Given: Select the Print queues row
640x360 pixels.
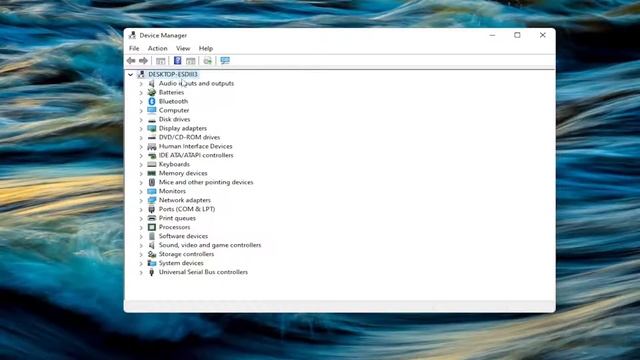Looking at the screenshot, I should pyautogui.click(x=177, y=218).
